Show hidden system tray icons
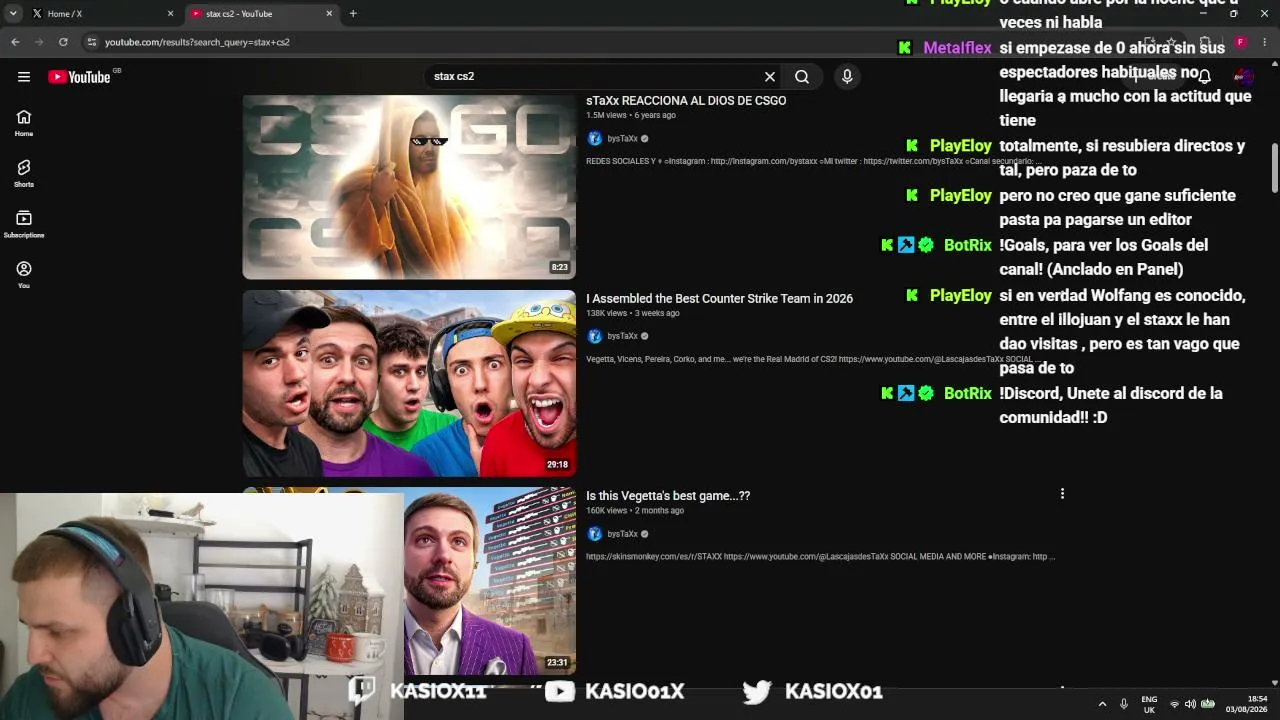The width and height of the screenshot is (1280, 720). pyautogui.click(x=1103, y=704)
